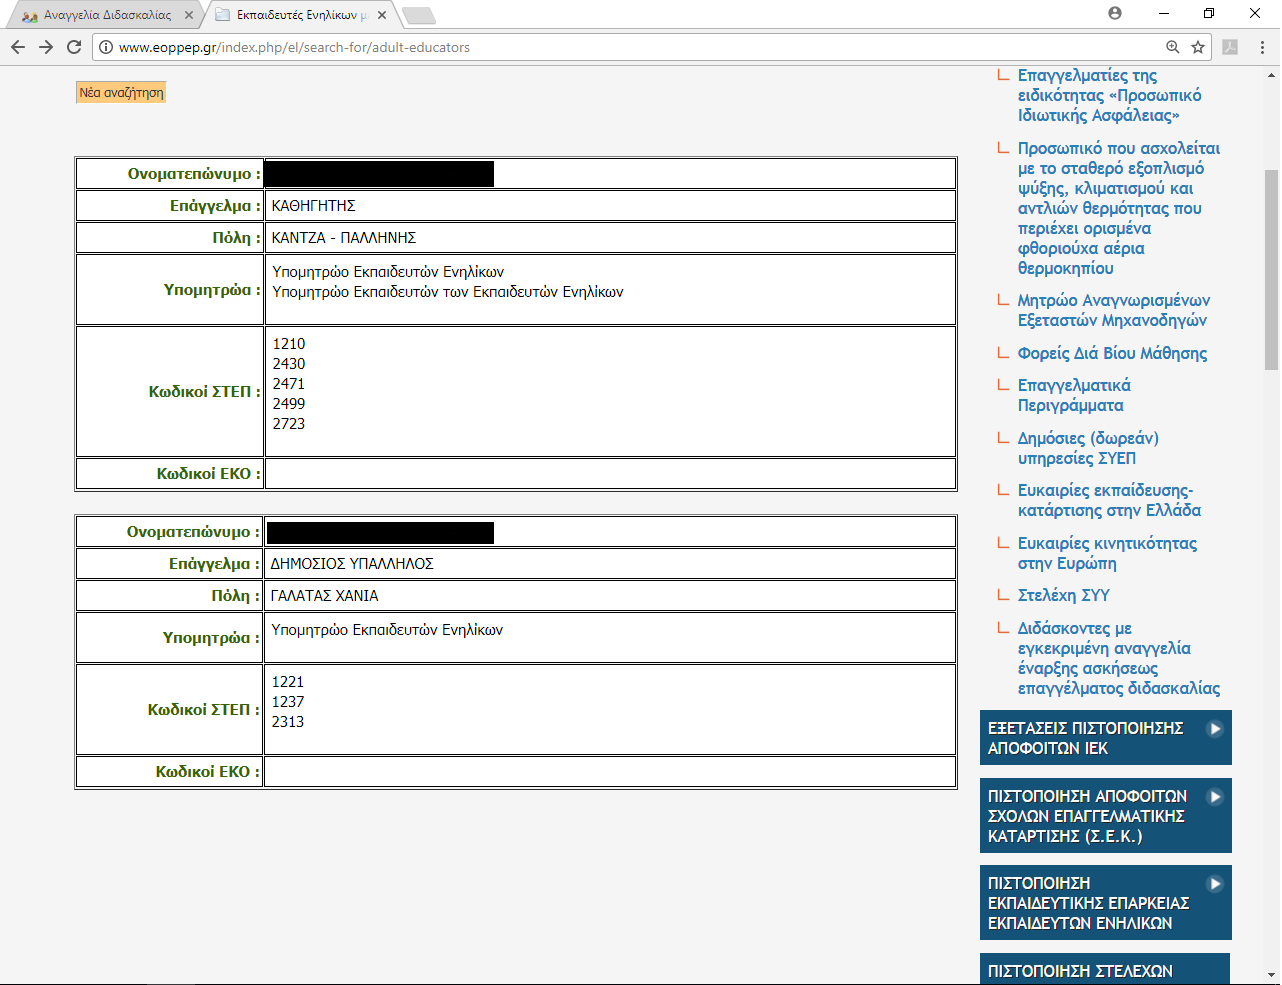This screenshot has width=1282, height=985.
Task: Click the zoom magnifier icon in address bar
Action: pyautogui.click(x=1173, y=47)
